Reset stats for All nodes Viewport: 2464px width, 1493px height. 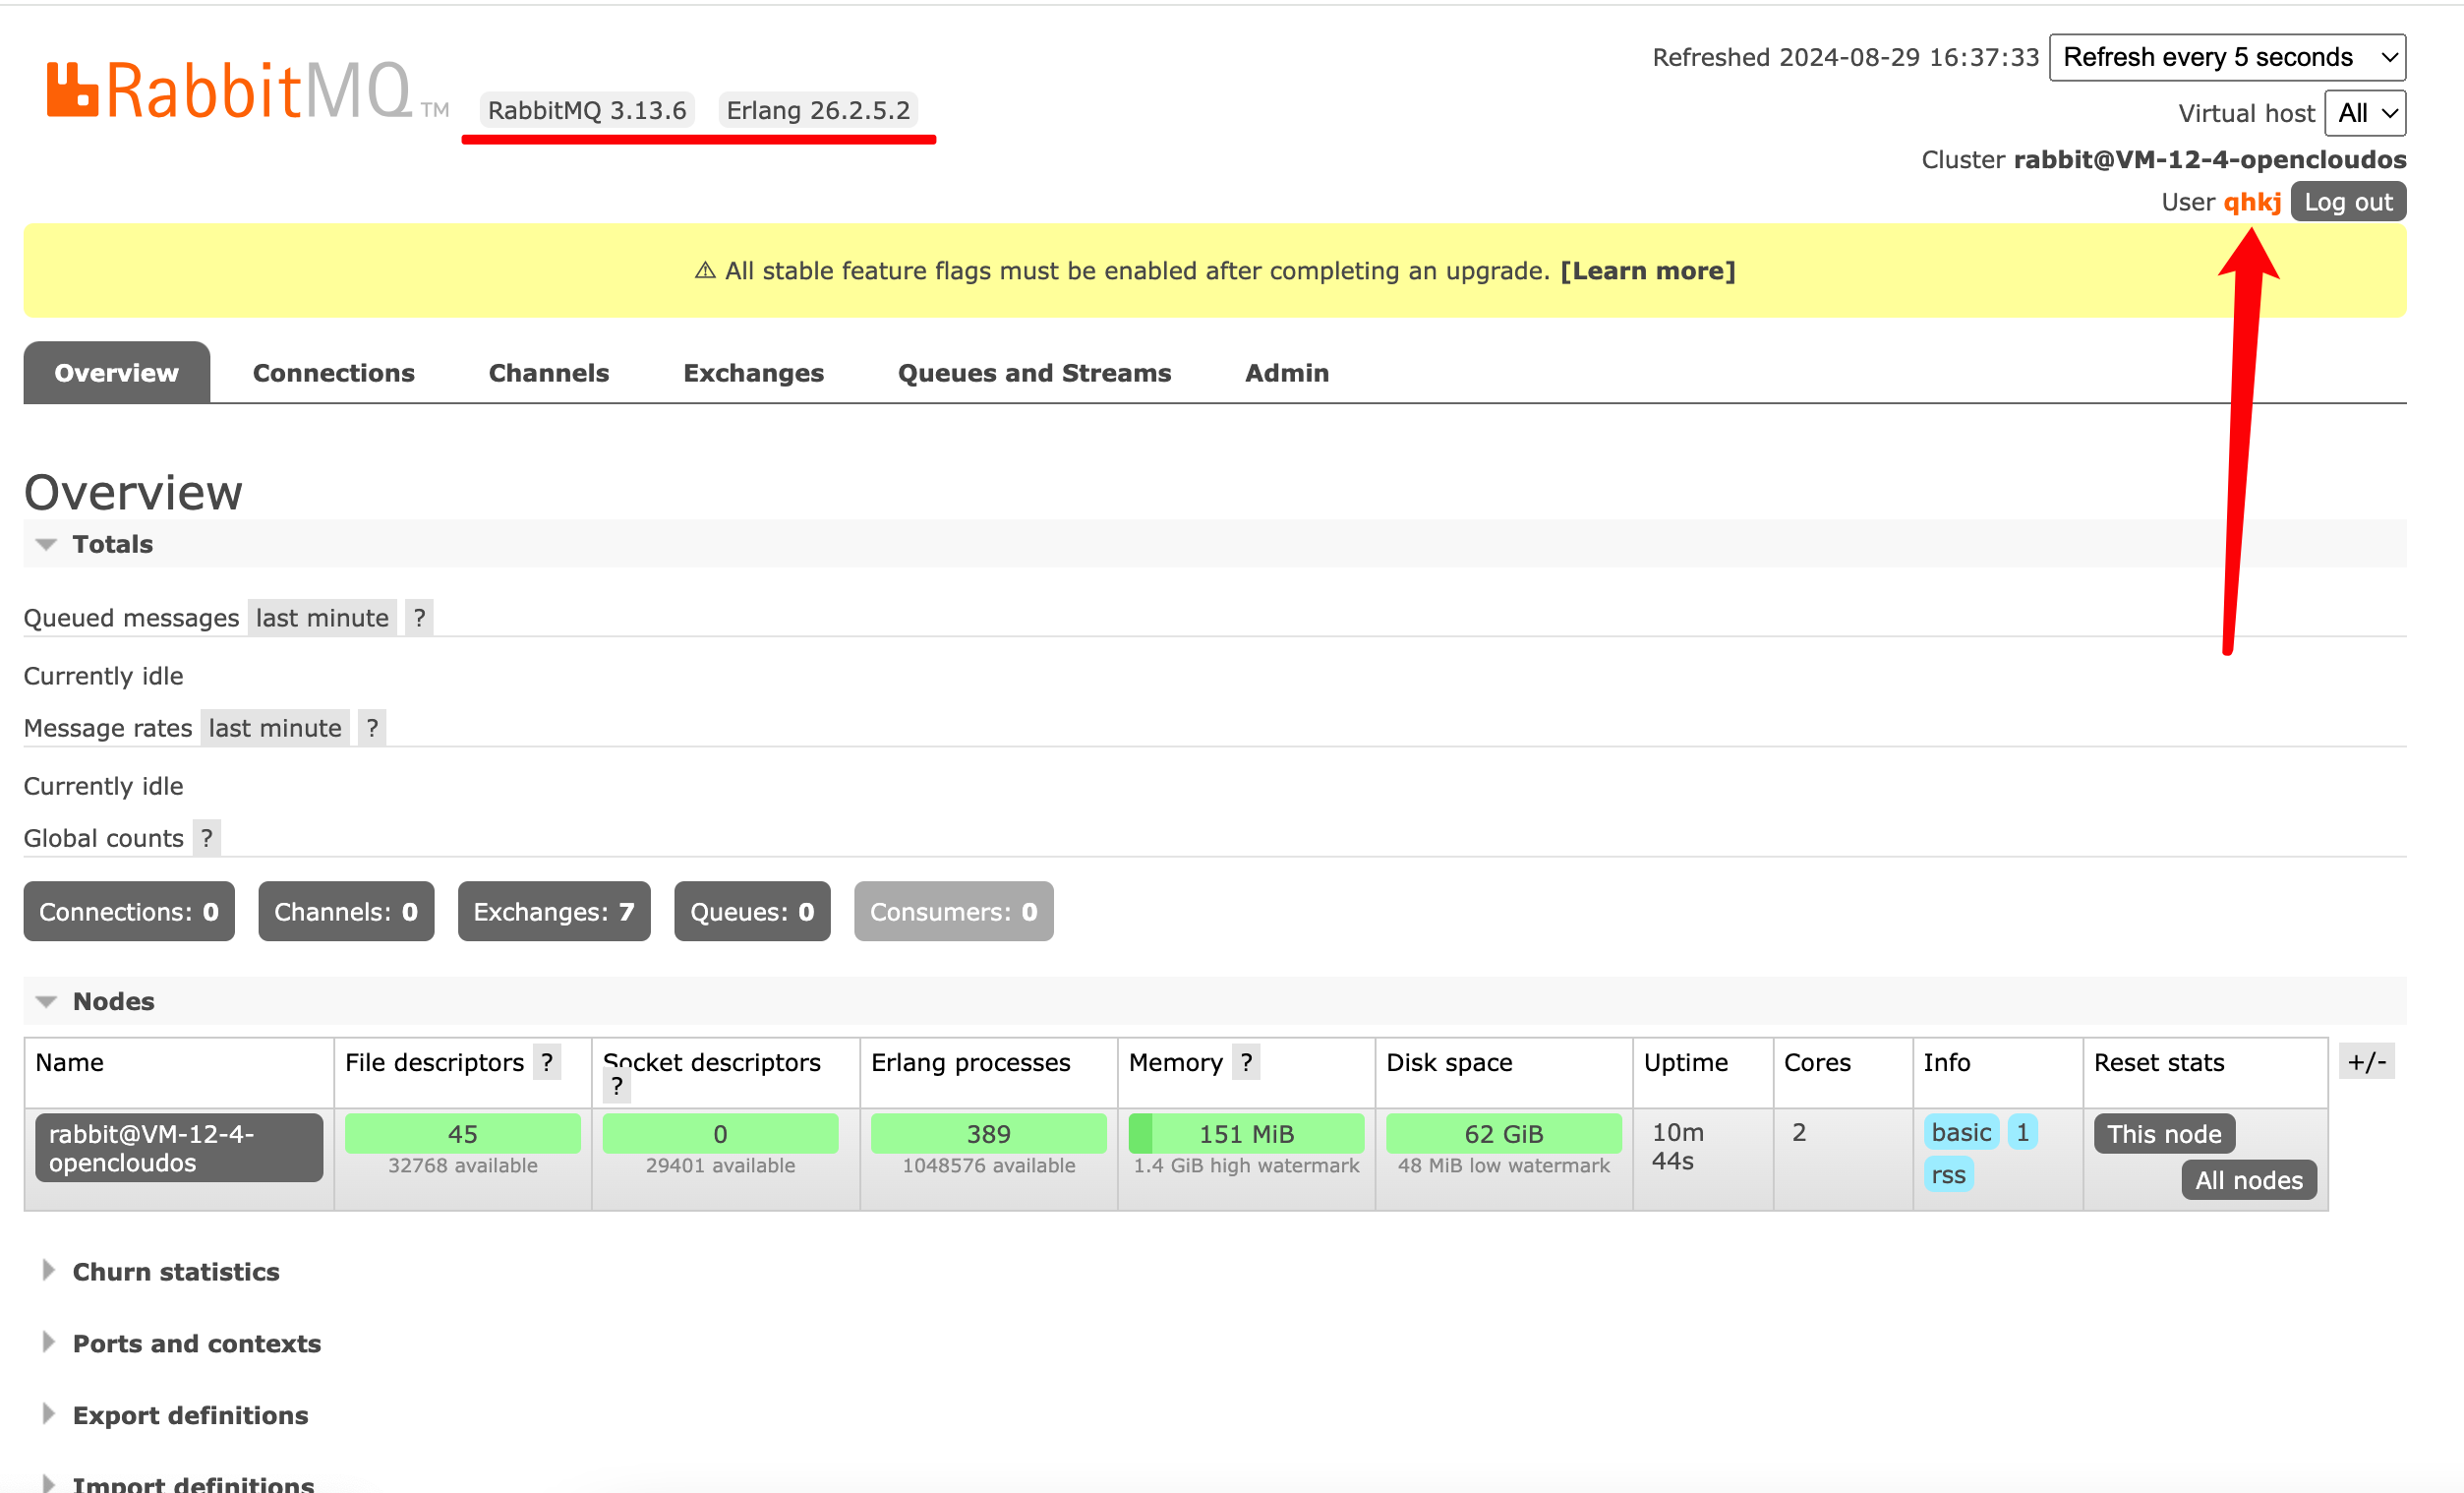coord(2249,1180)
